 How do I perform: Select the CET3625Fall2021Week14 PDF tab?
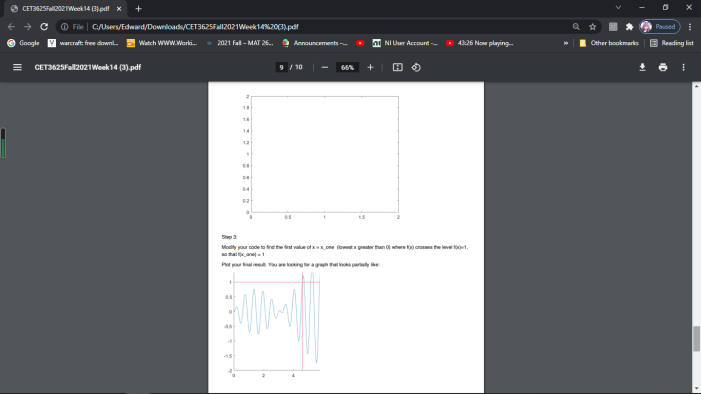(x=66, y=8)
